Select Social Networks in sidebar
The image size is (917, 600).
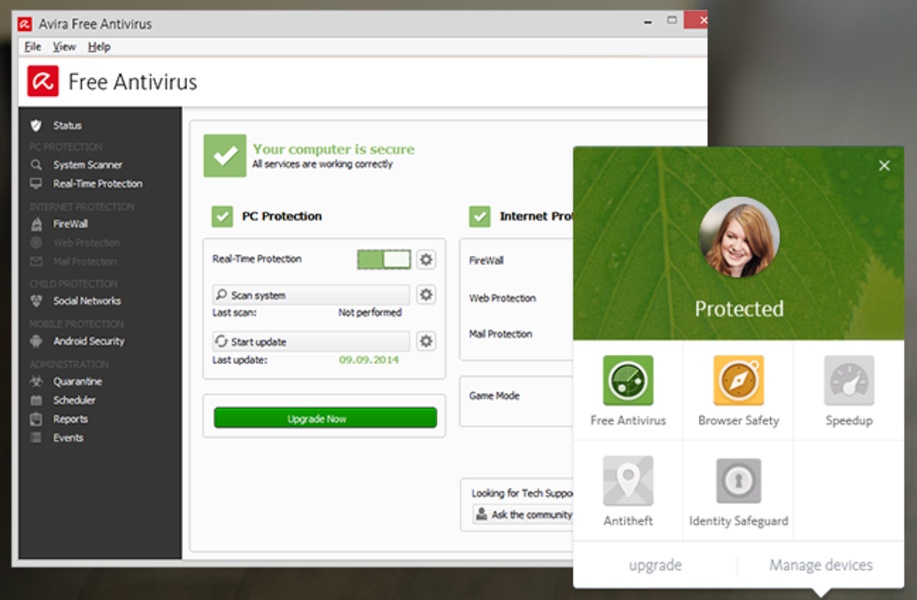click(87, 301)
